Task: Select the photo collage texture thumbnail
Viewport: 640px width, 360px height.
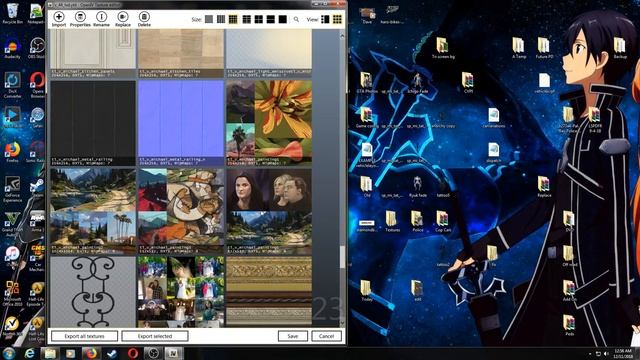Action: (x=181, y=291)
